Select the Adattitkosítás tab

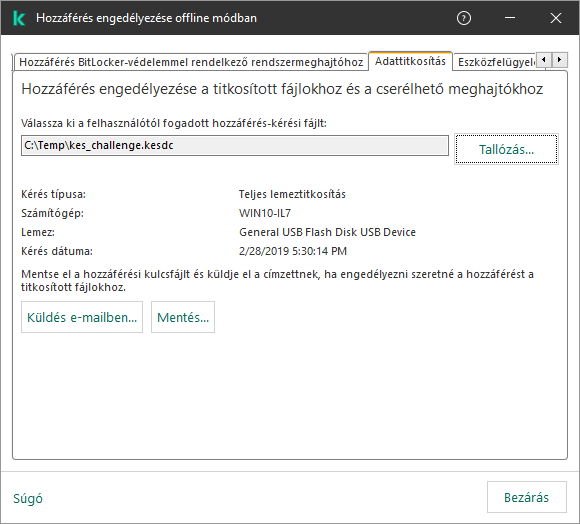(x=410, y=61)
